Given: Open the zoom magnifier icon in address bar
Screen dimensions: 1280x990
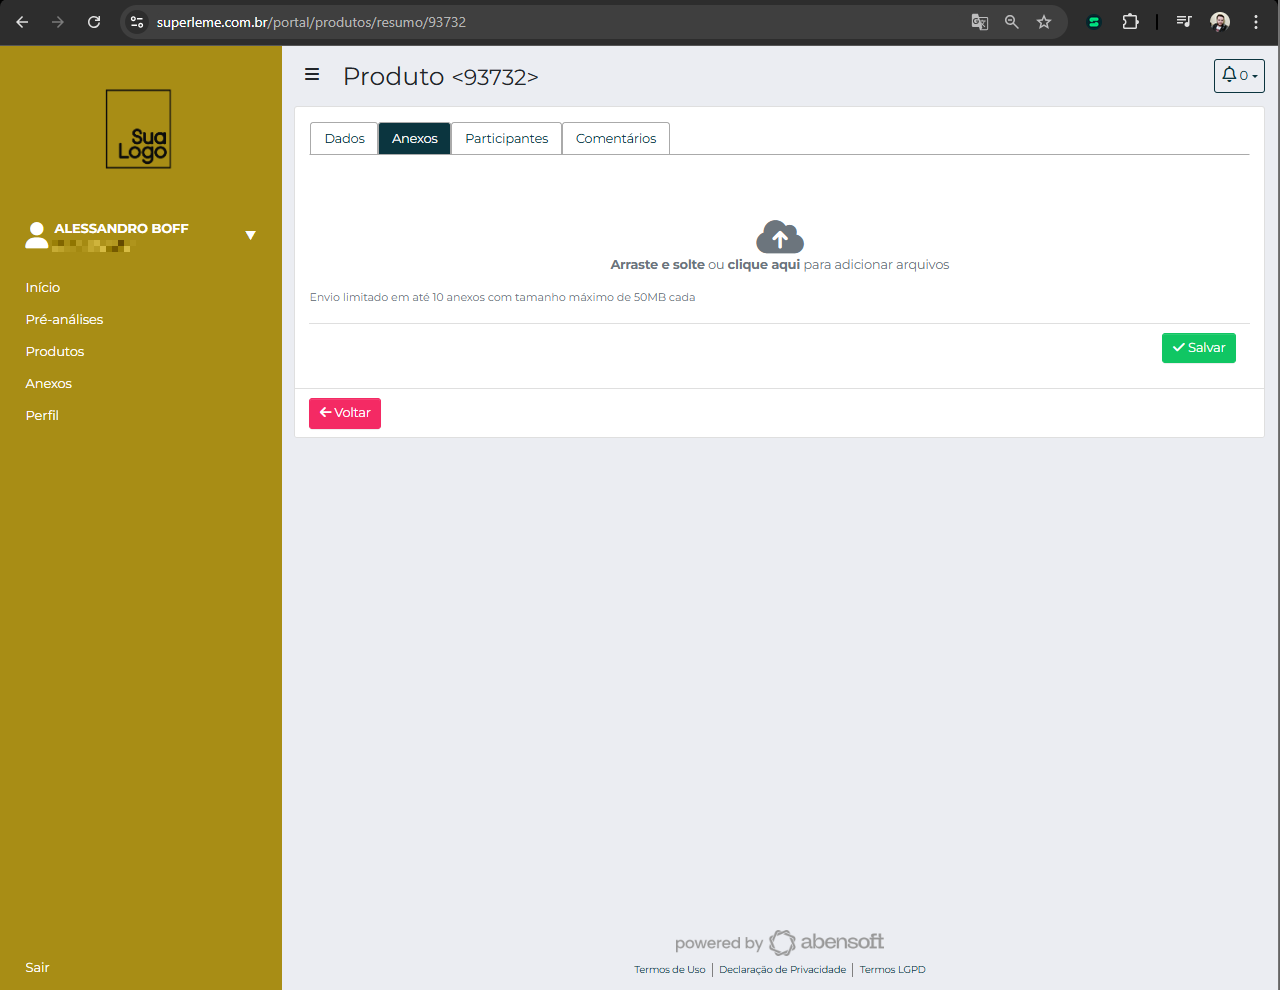Looking at the screenshot, I should point(1012,22).
